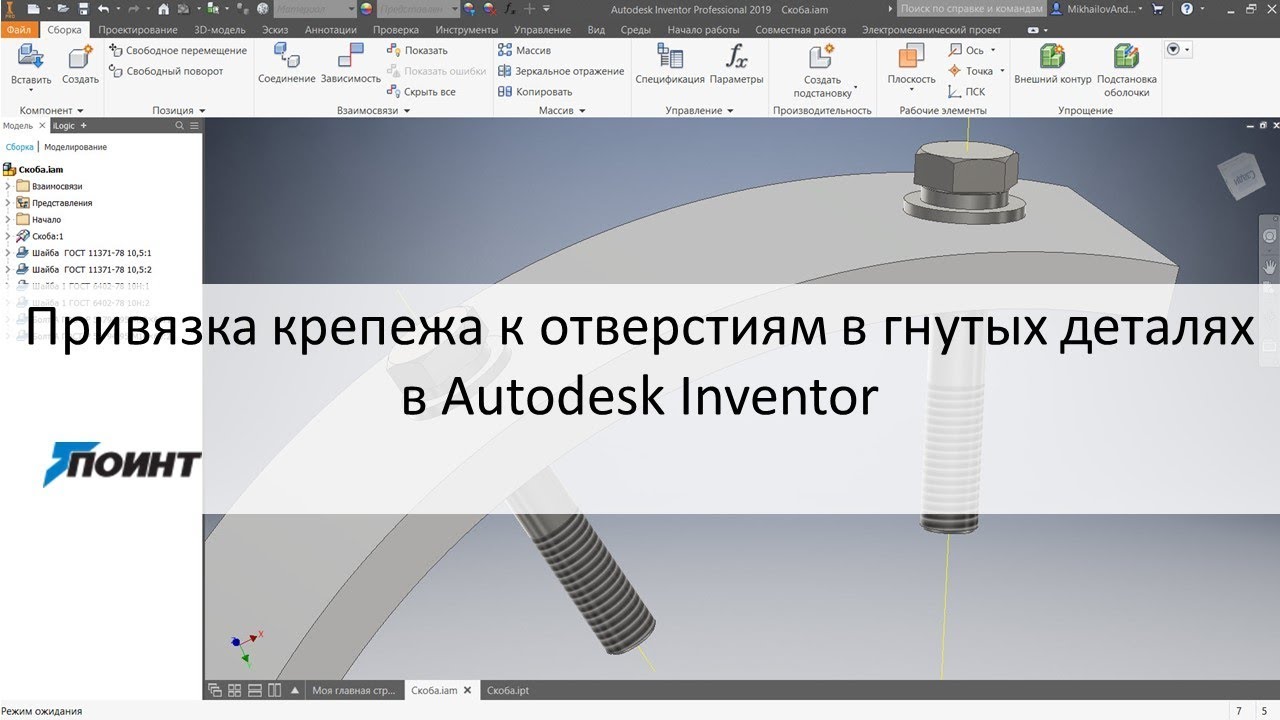The width and height of the screenshot is (1280, 720).
Task: Click the Создать component icon
Action: tap(80, 57)
